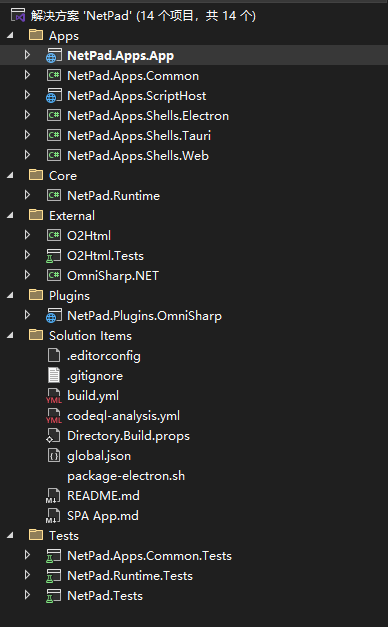Collapse the Tests folder arrow
This screenshot has width=388, height=627.
10,535
